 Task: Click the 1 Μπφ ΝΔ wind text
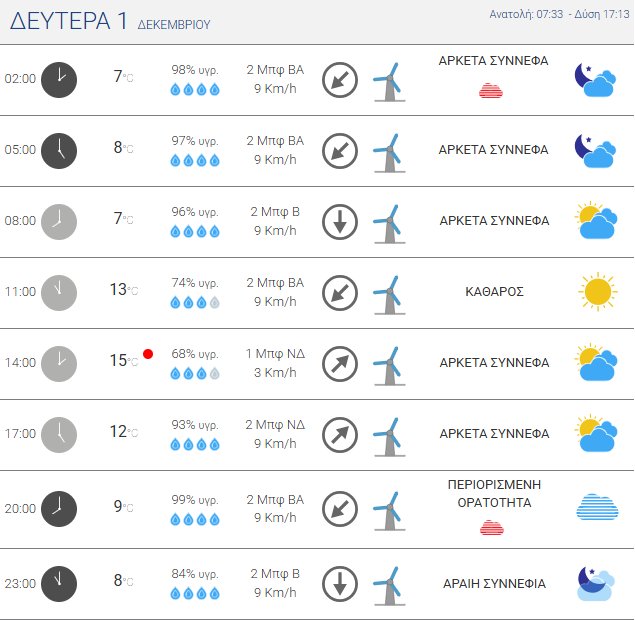pos(275,354)
